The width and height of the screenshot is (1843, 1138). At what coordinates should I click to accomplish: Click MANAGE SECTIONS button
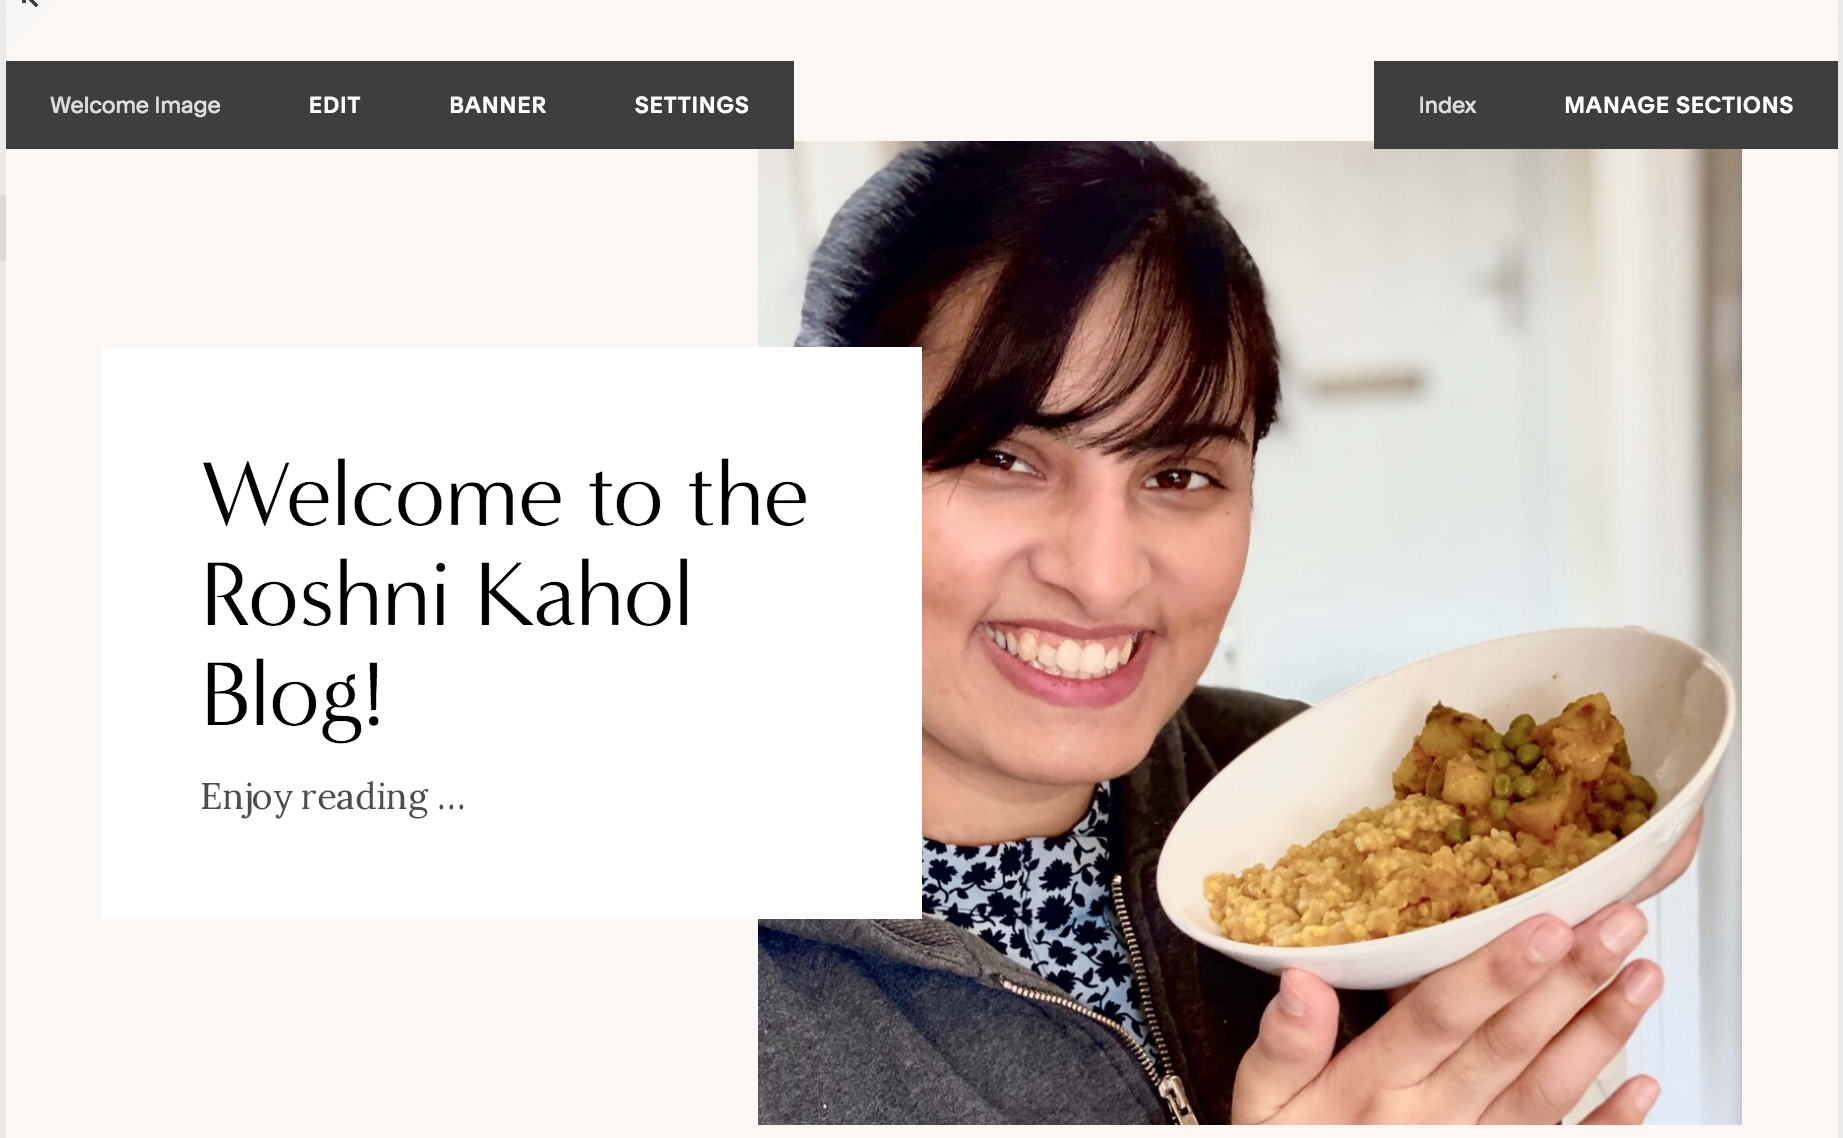pyautogui.click(x=1678, y=105)
